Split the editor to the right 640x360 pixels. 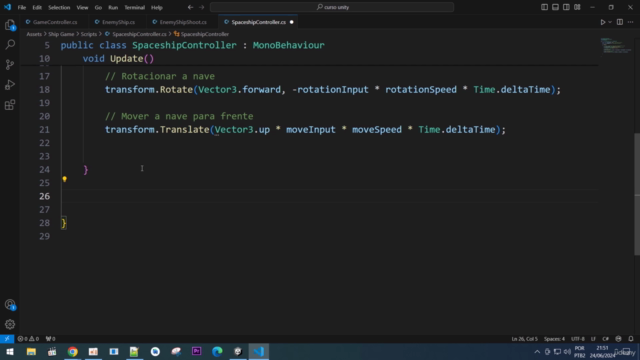pyautogui.click(x=620, y=22)
